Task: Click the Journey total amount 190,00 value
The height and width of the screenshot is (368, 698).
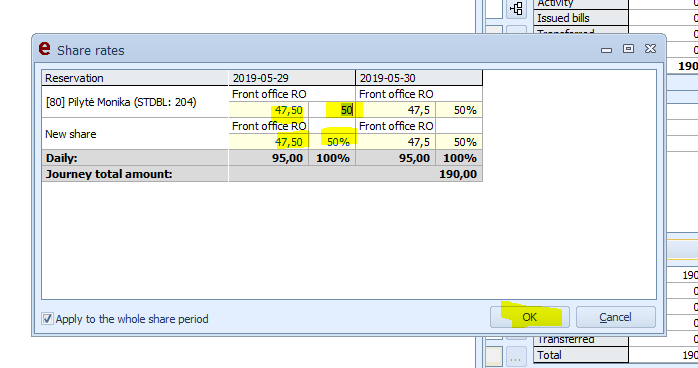Action: [x=458, y=174]
